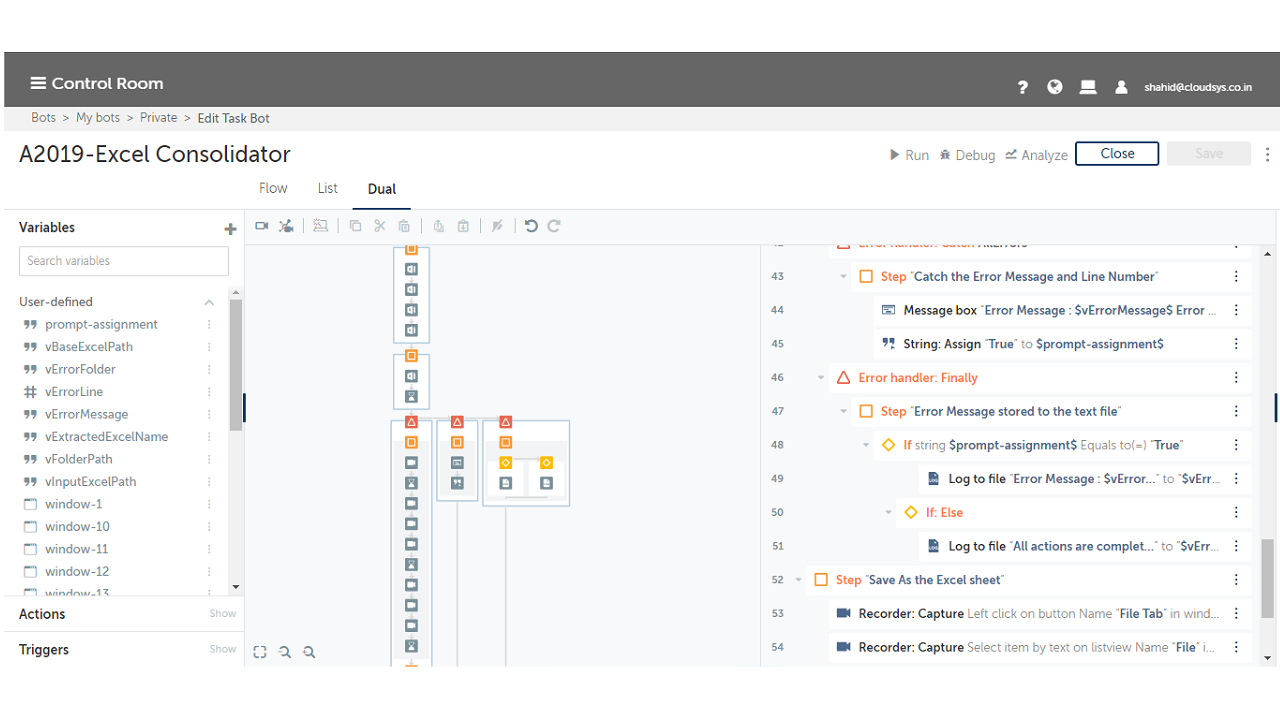Image resolution: width=1280 pixels, height=720 pixels.
Task: Open the Control Room hamburger menu
Action: [38, 83]
